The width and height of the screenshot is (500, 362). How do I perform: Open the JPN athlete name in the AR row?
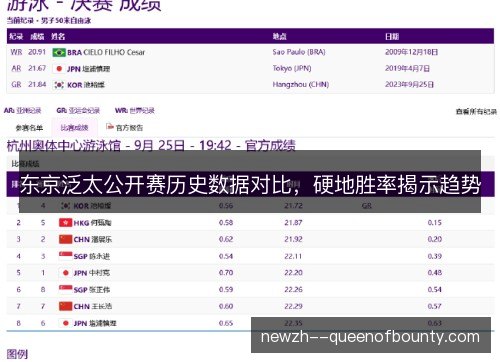89,69
